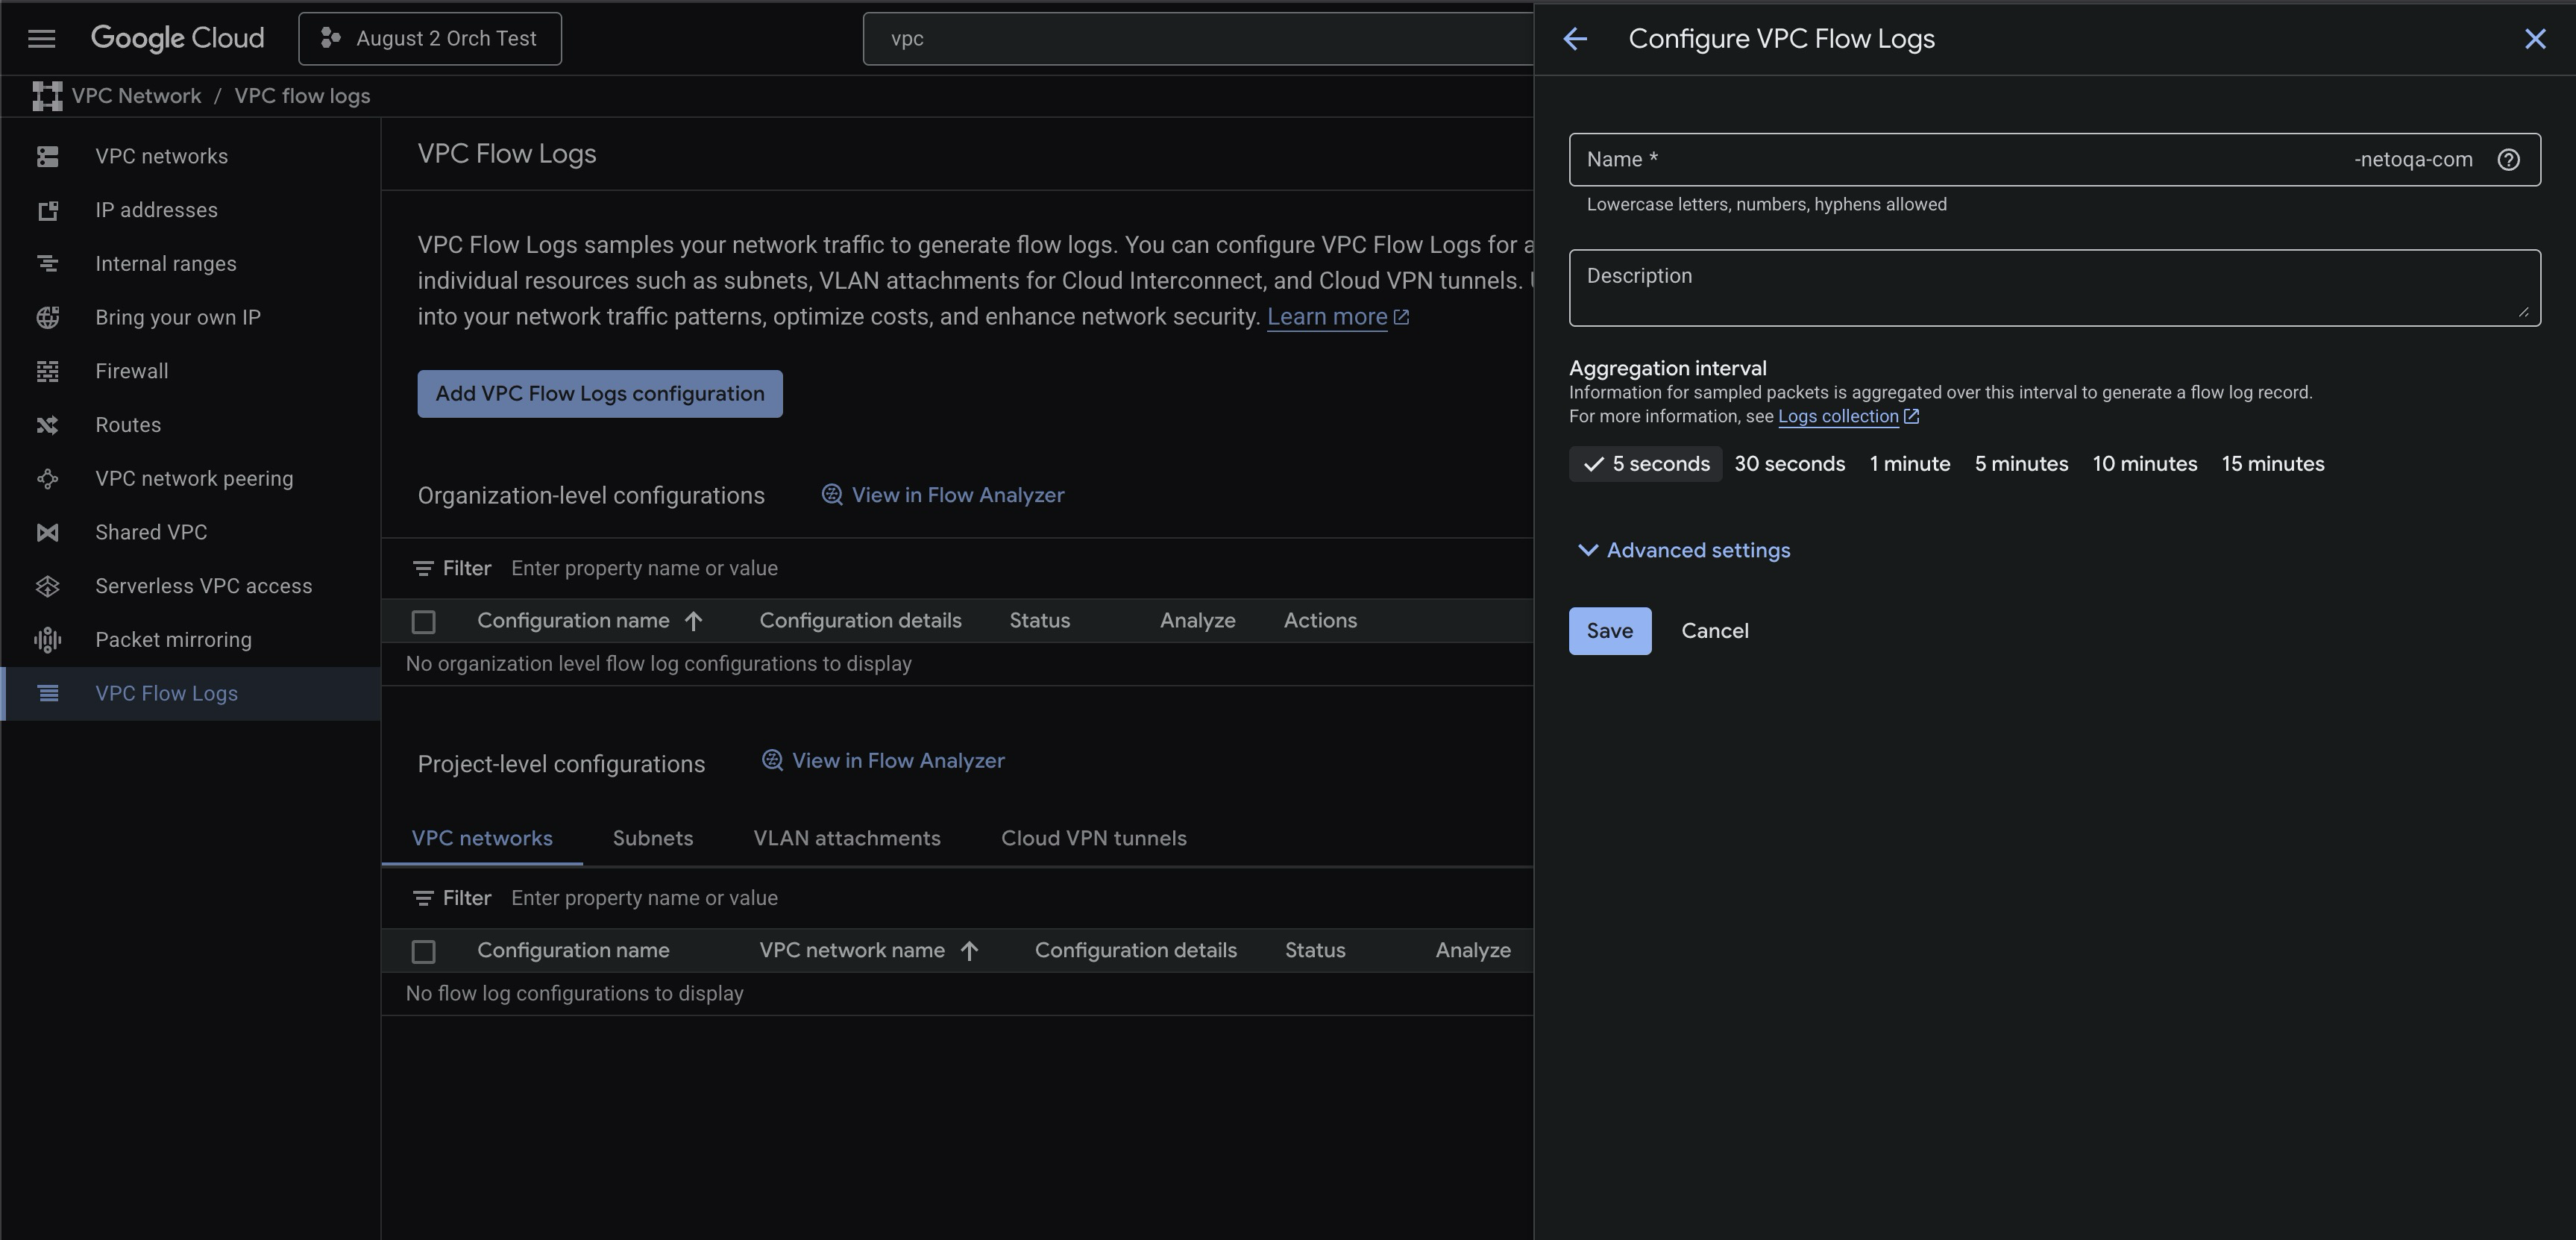Open Packet mirroring from the sidebar

coord(173,640)
